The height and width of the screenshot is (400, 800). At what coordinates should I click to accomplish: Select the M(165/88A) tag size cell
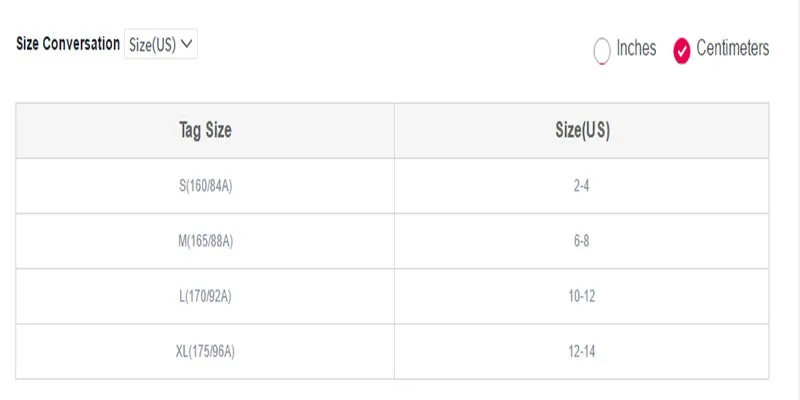(x=205, y=241)
